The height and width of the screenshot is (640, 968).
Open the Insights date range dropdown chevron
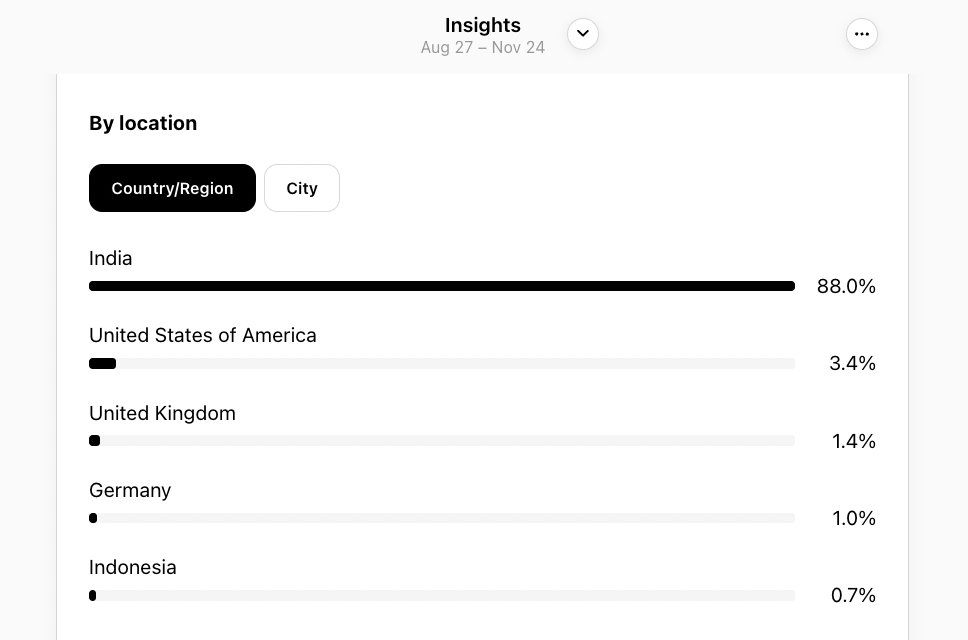(x=583, y=34)
